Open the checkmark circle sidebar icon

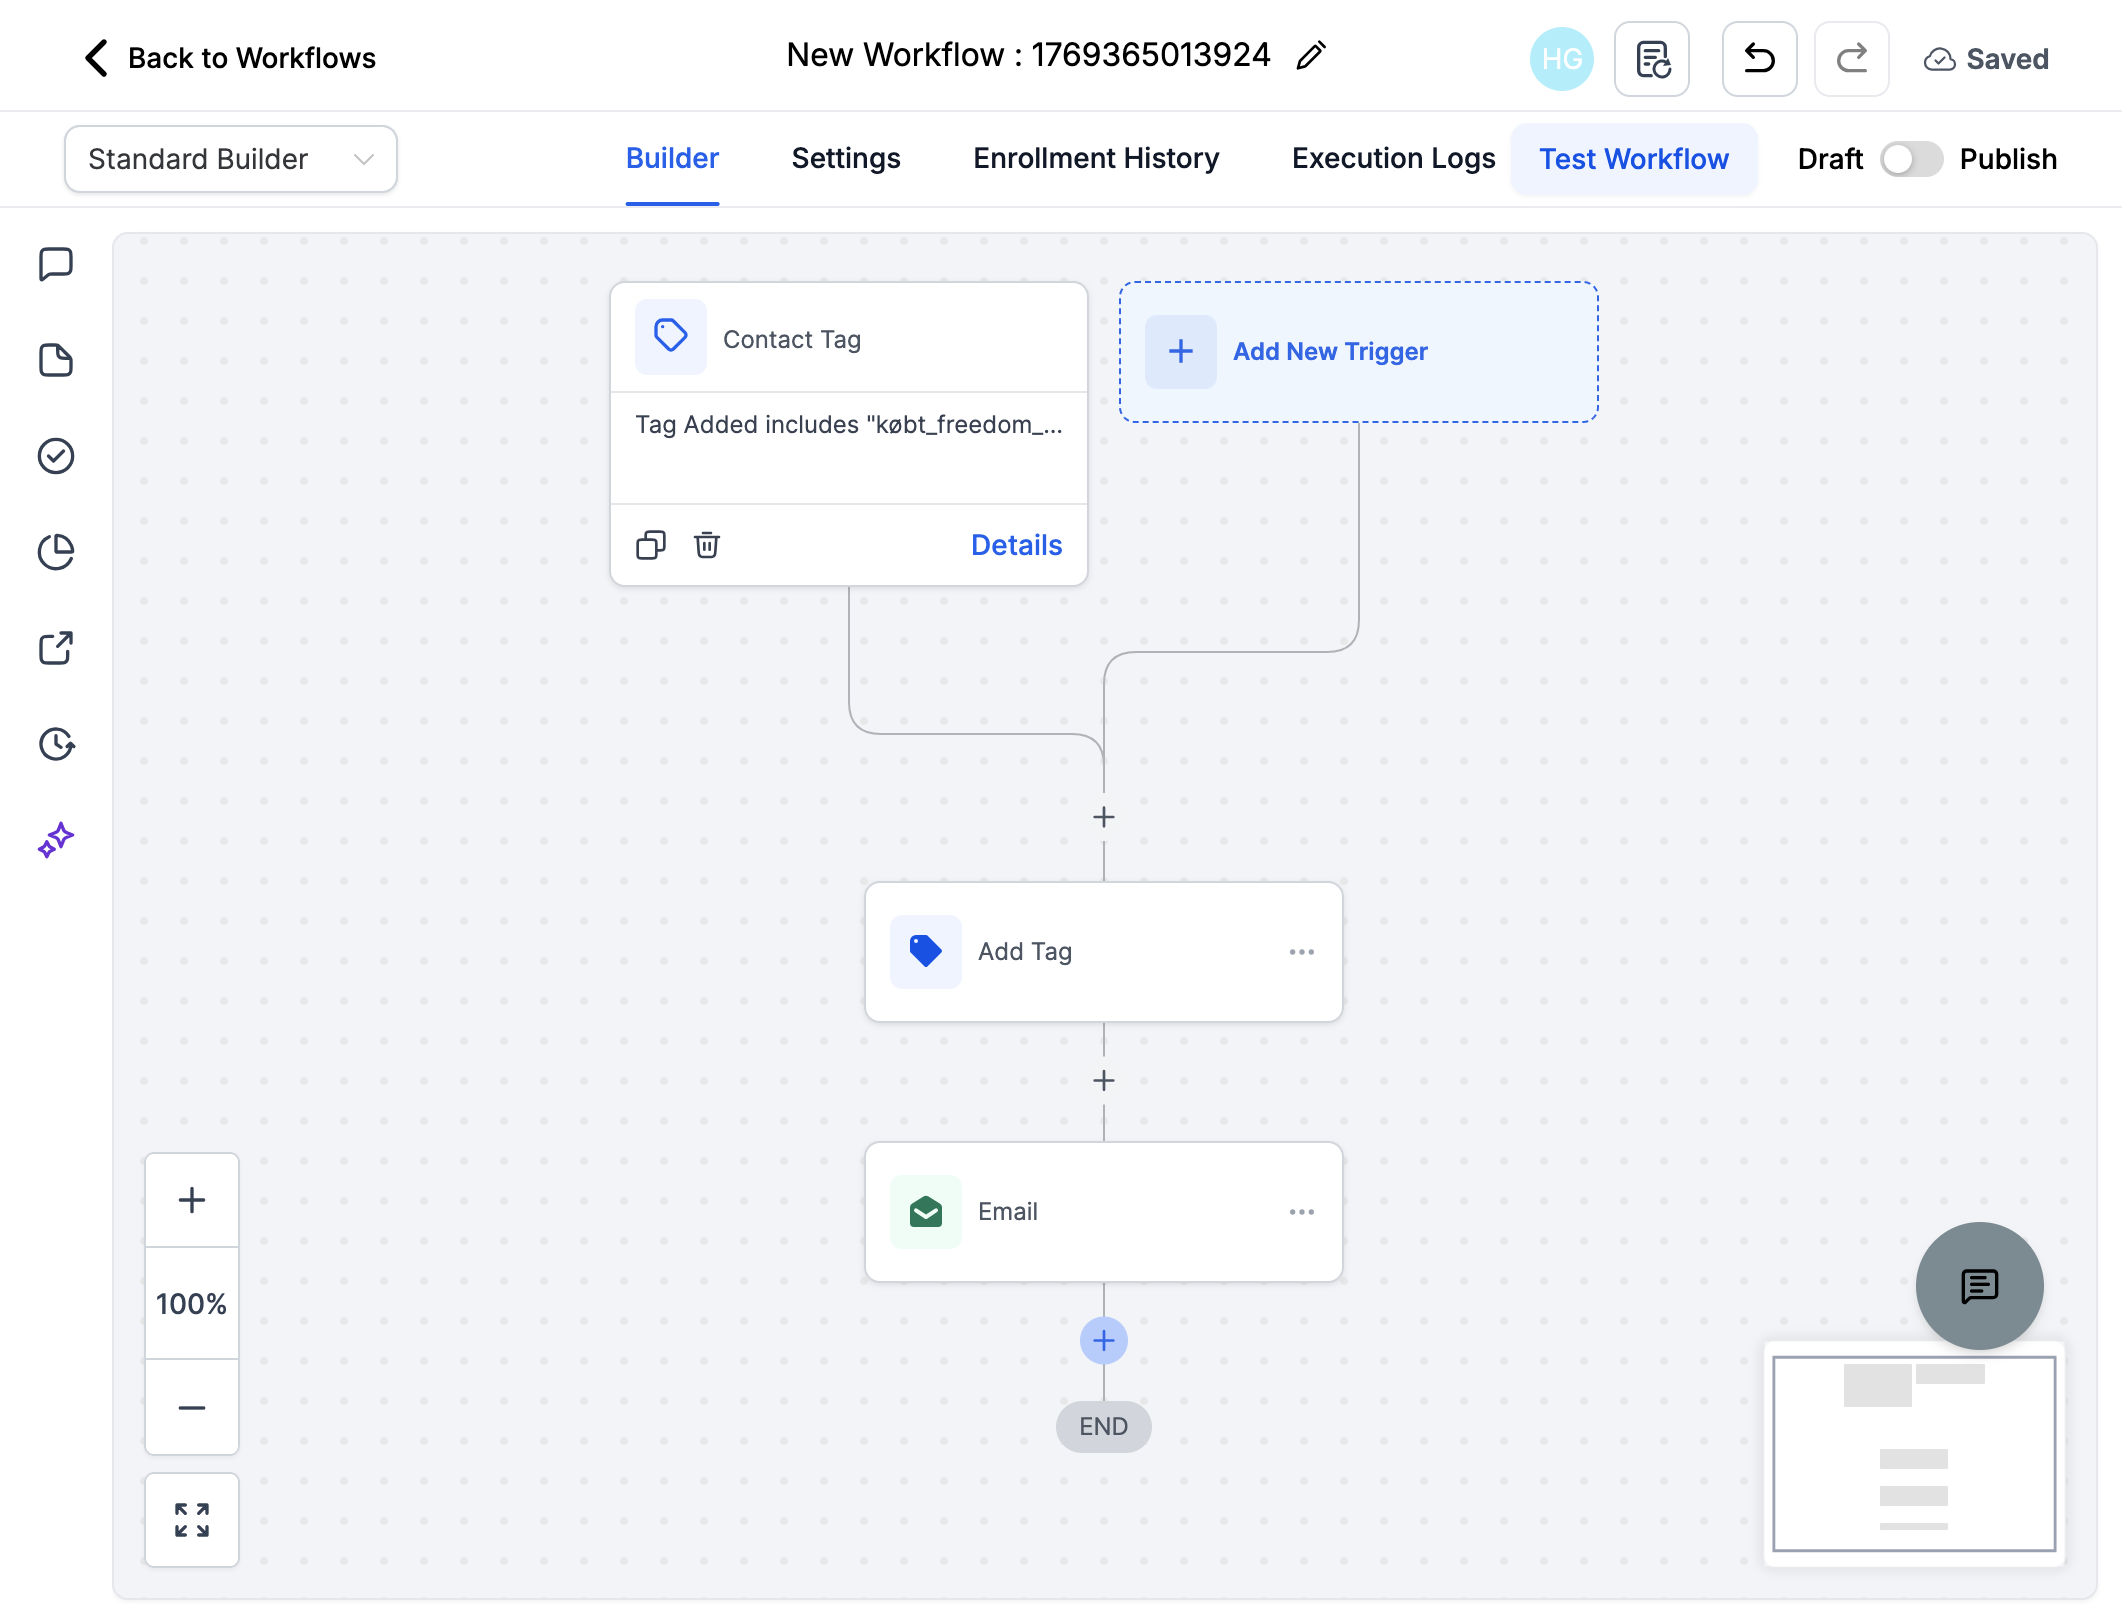pyautogui.click(x=56, y=456)
